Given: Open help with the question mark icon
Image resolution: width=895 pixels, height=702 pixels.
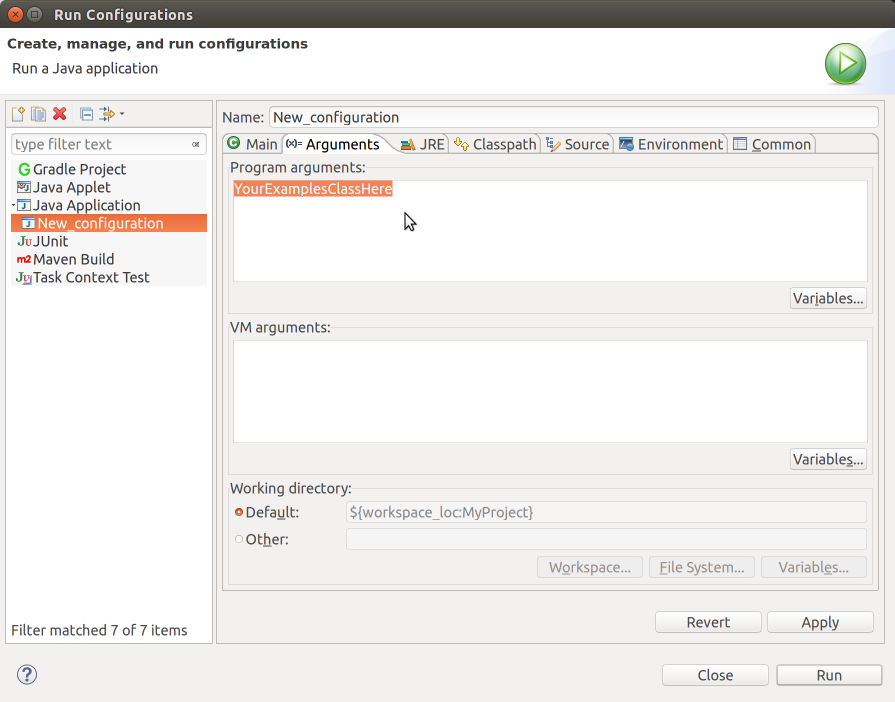Looking at the screenshot, I should coord(27,674).
